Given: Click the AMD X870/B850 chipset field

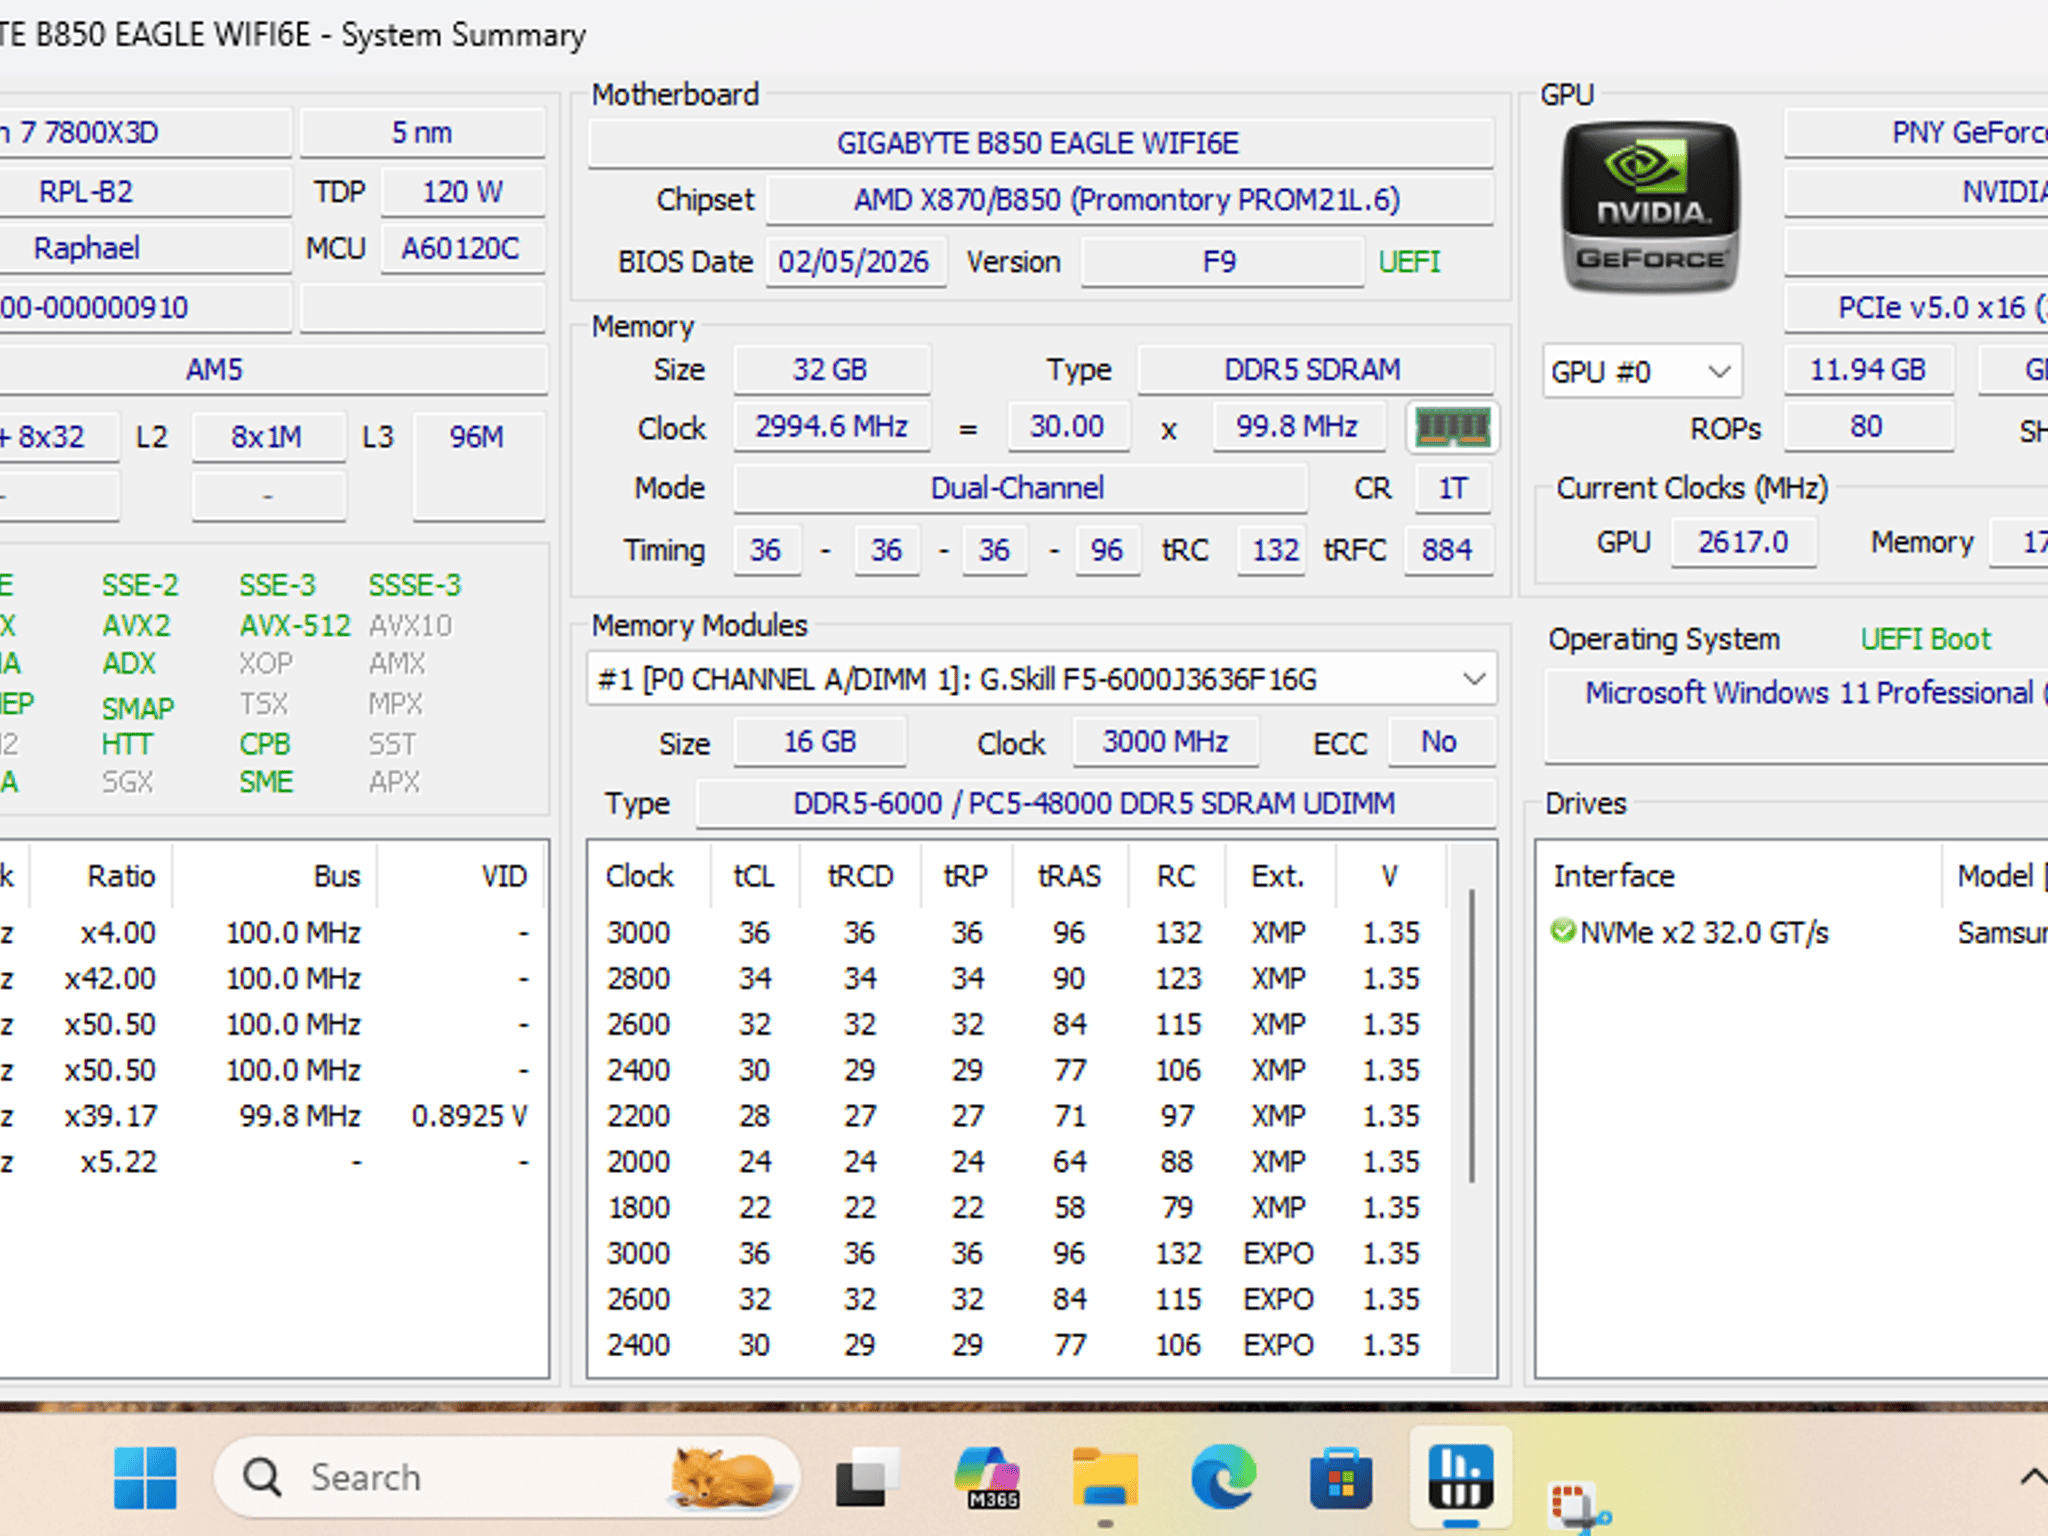Looking at the screenshot, I should pyautogui.click(x=1130, y=200).
